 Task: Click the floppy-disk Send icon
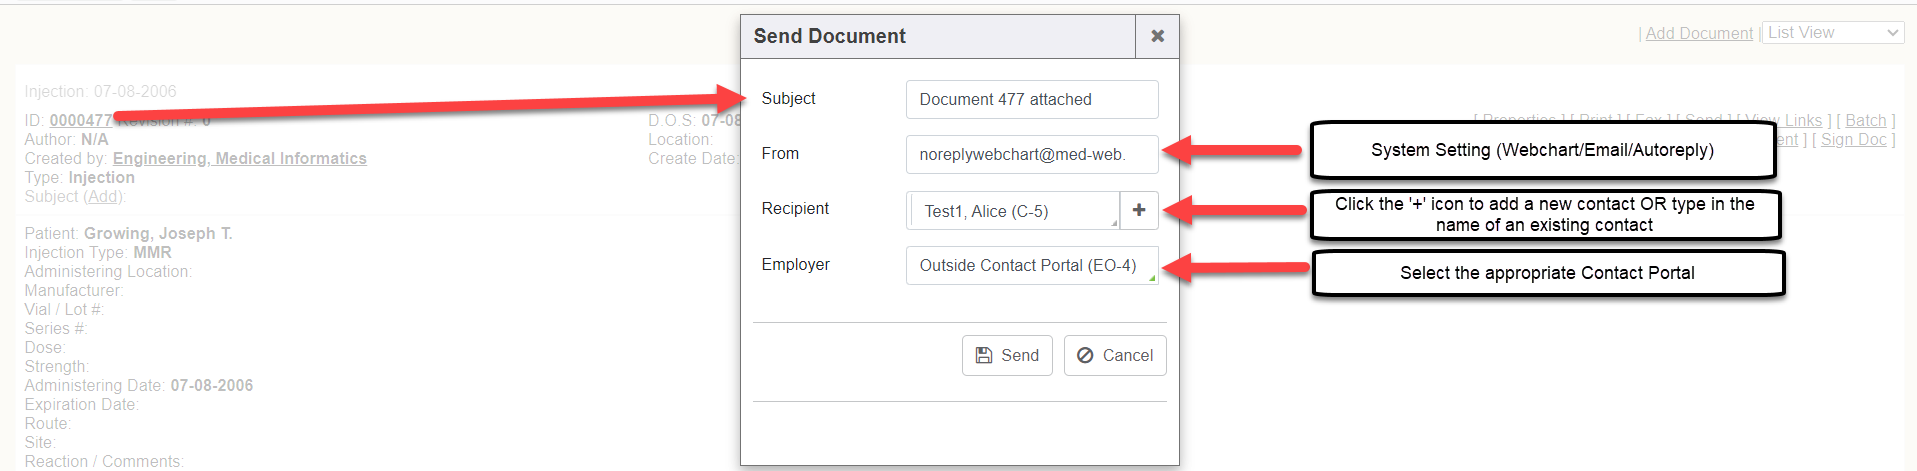984,355
